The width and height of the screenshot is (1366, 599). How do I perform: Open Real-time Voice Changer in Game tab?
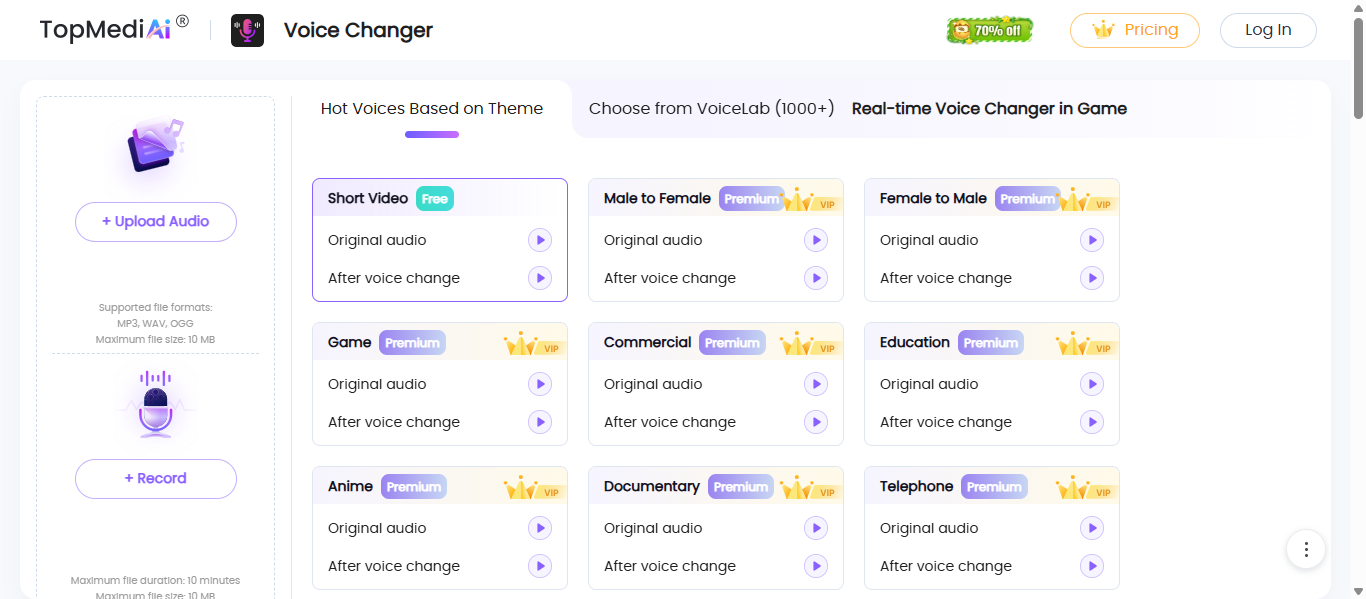(x=989, y=109)
